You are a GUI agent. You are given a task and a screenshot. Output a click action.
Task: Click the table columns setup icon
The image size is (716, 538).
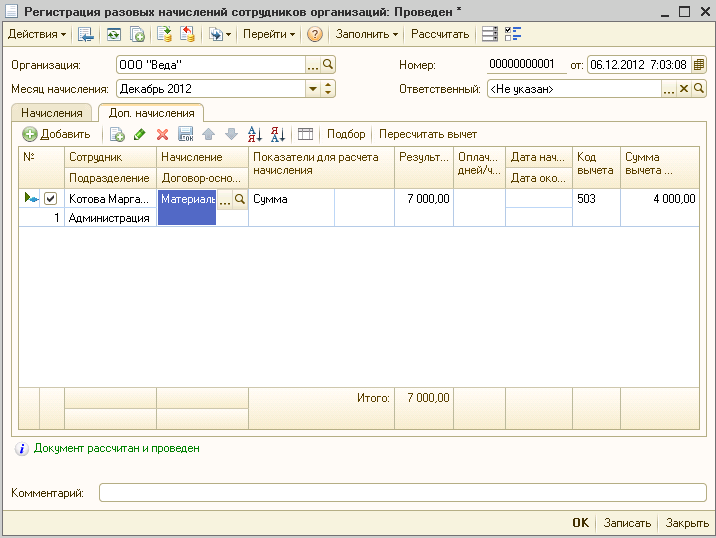305,134
